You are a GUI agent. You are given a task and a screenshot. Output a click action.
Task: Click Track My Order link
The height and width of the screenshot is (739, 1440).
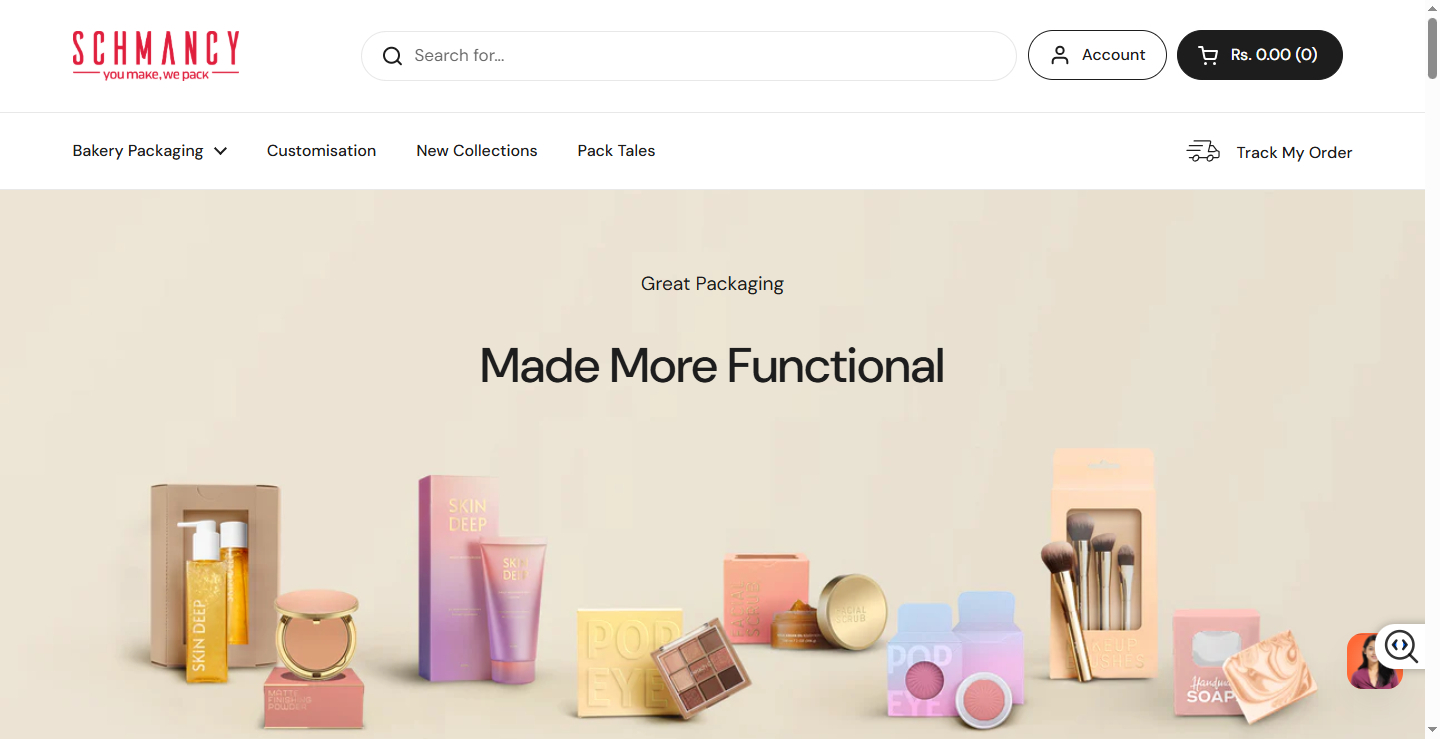click(x=1294, y=152)
